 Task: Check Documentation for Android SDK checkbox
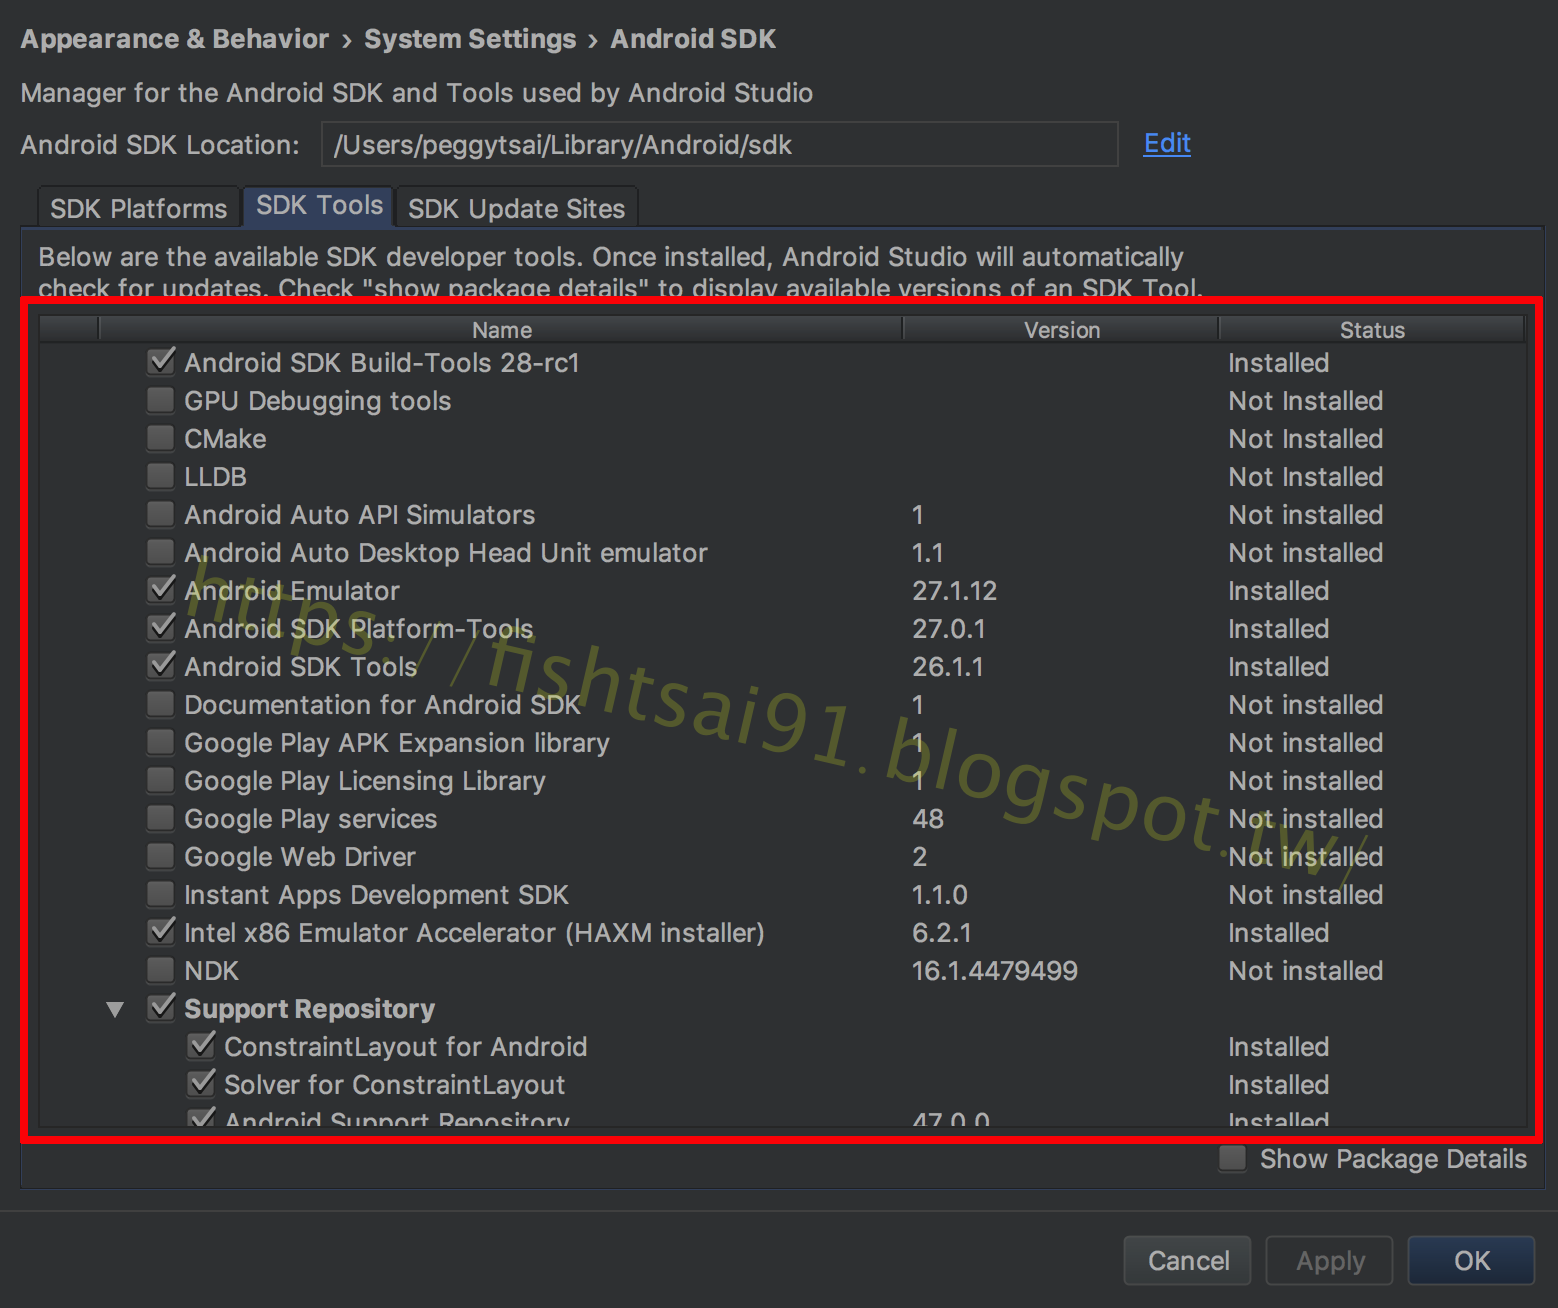[160, 704]
